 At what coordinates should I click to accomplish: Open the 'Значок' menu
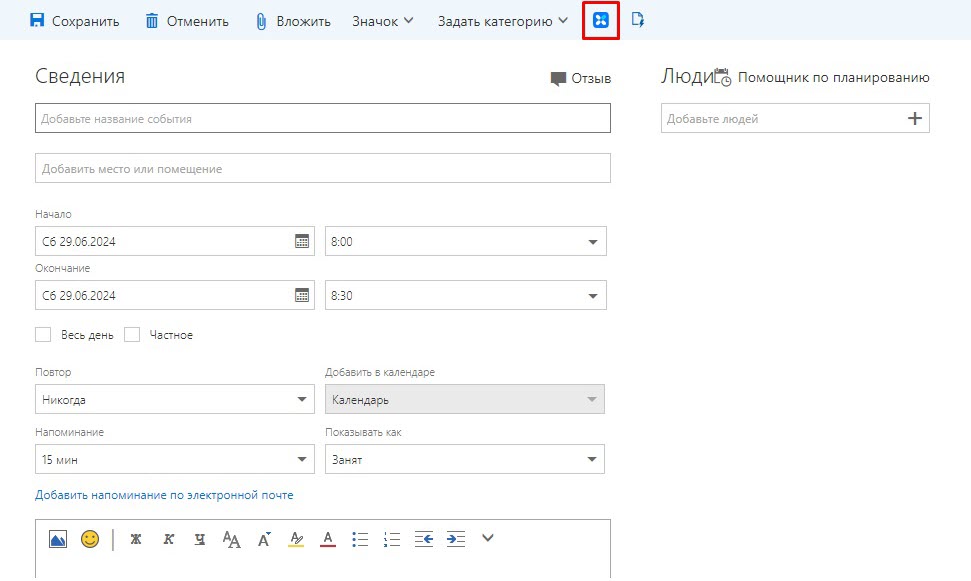pyautogui.click(x=382, y=21)
